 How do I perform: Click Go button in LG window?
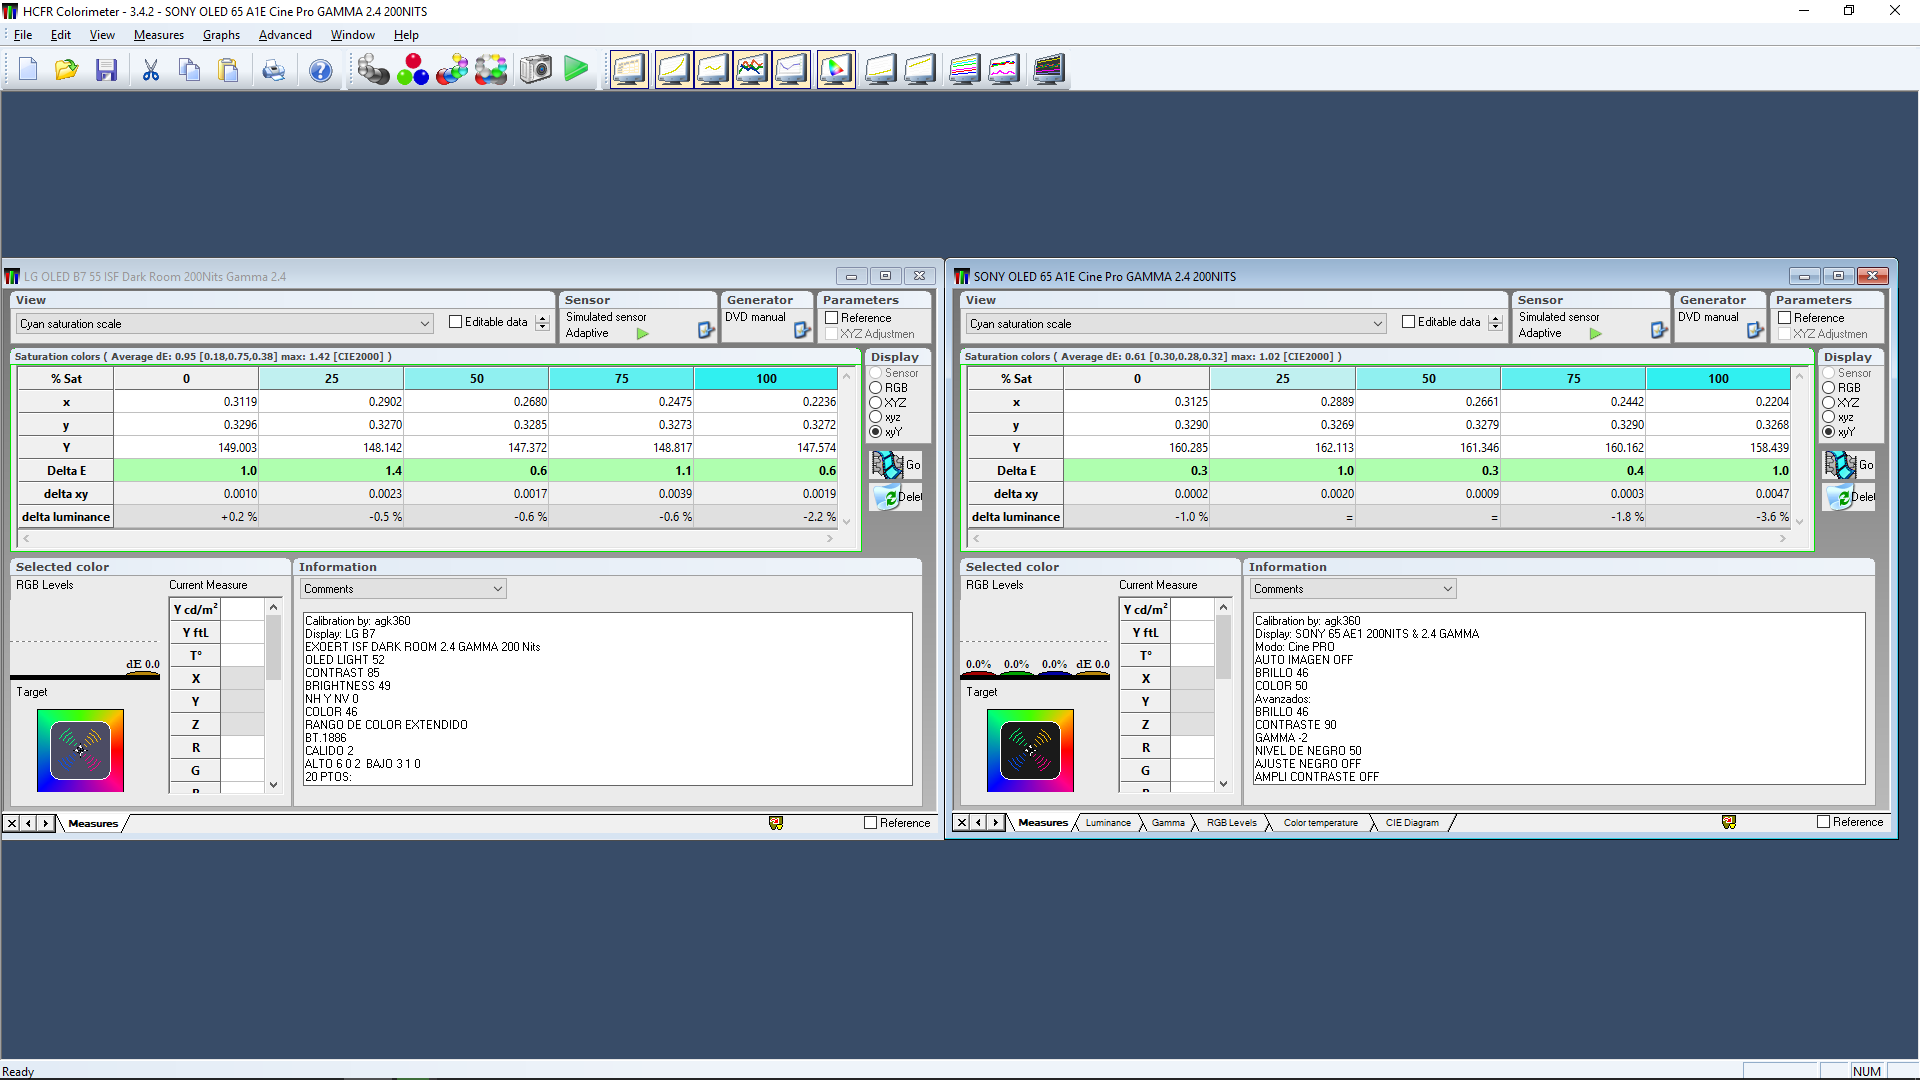(896, 465)
